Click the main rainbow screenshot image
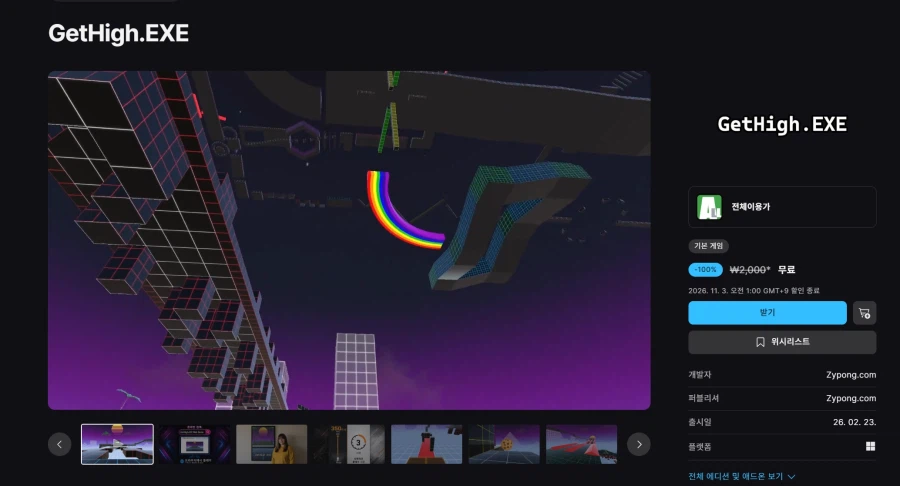 [349, 240]
